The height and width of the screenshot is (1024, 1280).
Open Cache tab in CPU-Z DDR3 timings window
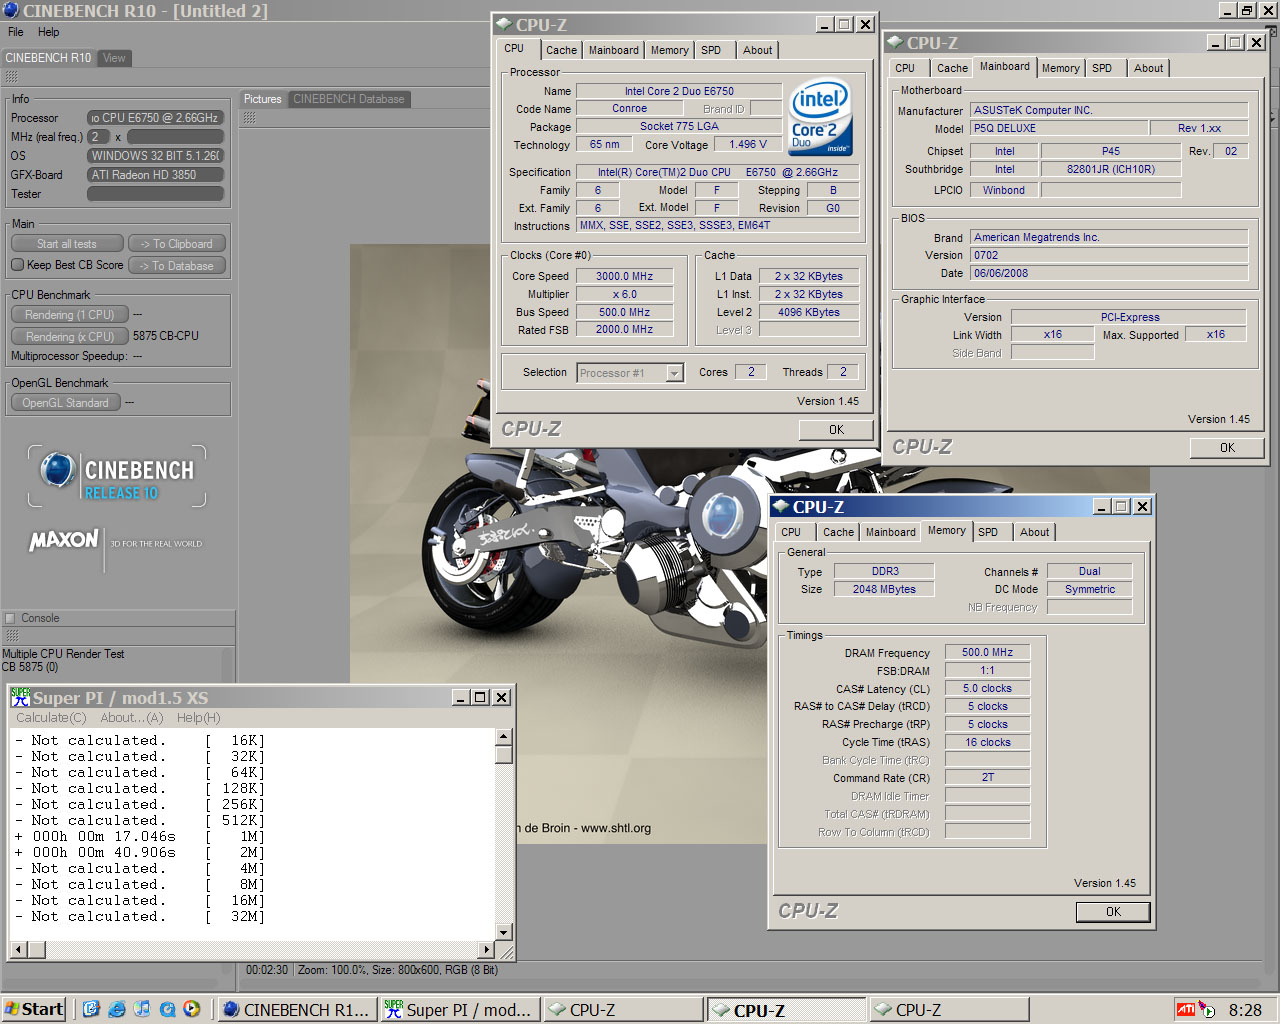tap(838, 532)
